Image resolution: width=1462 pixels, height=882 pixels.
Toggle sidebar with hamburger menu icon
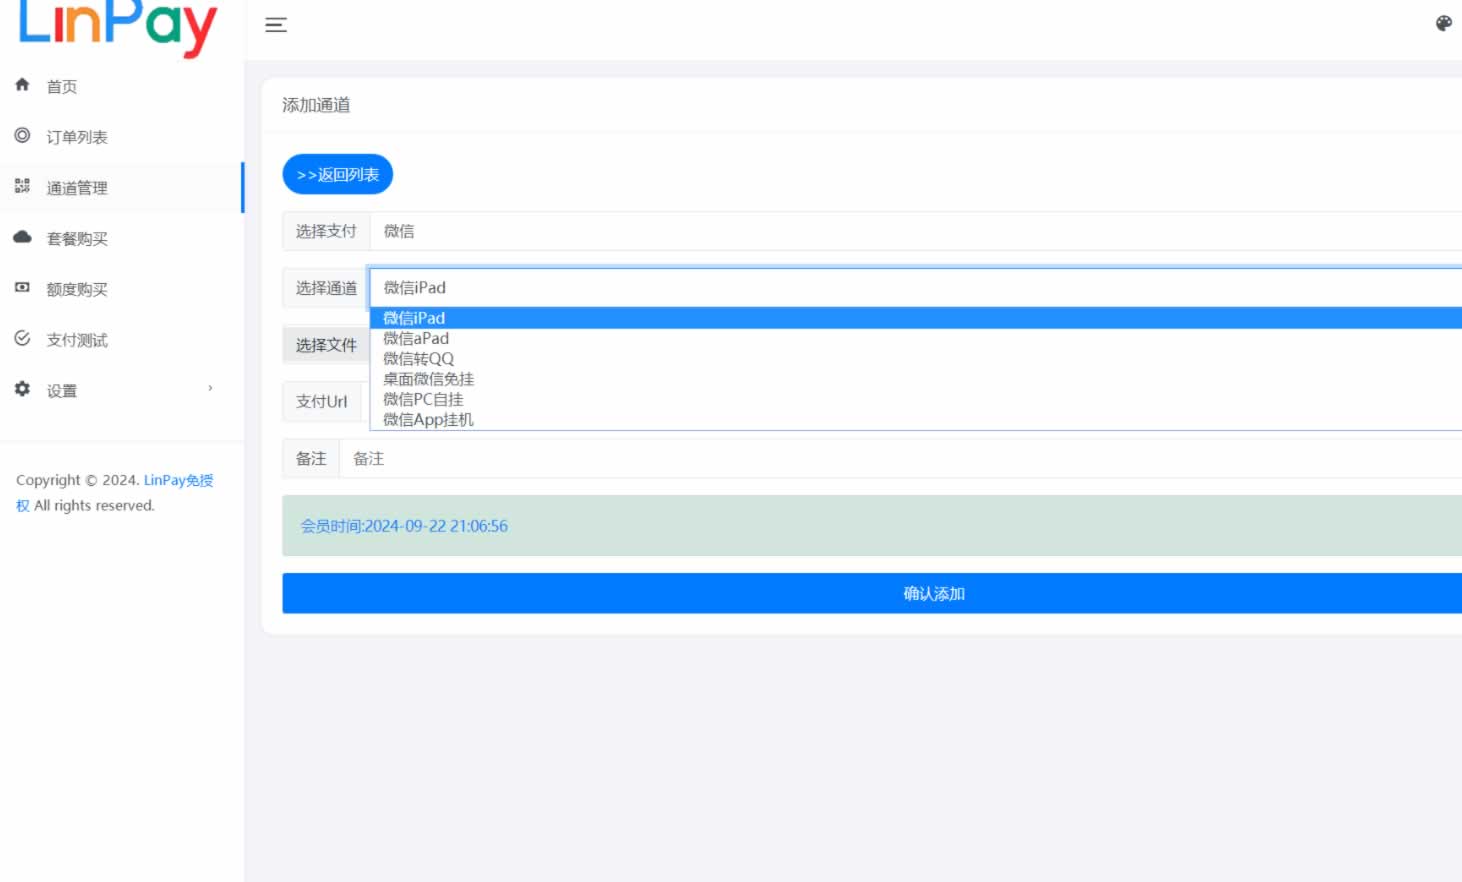click(276, 25)
